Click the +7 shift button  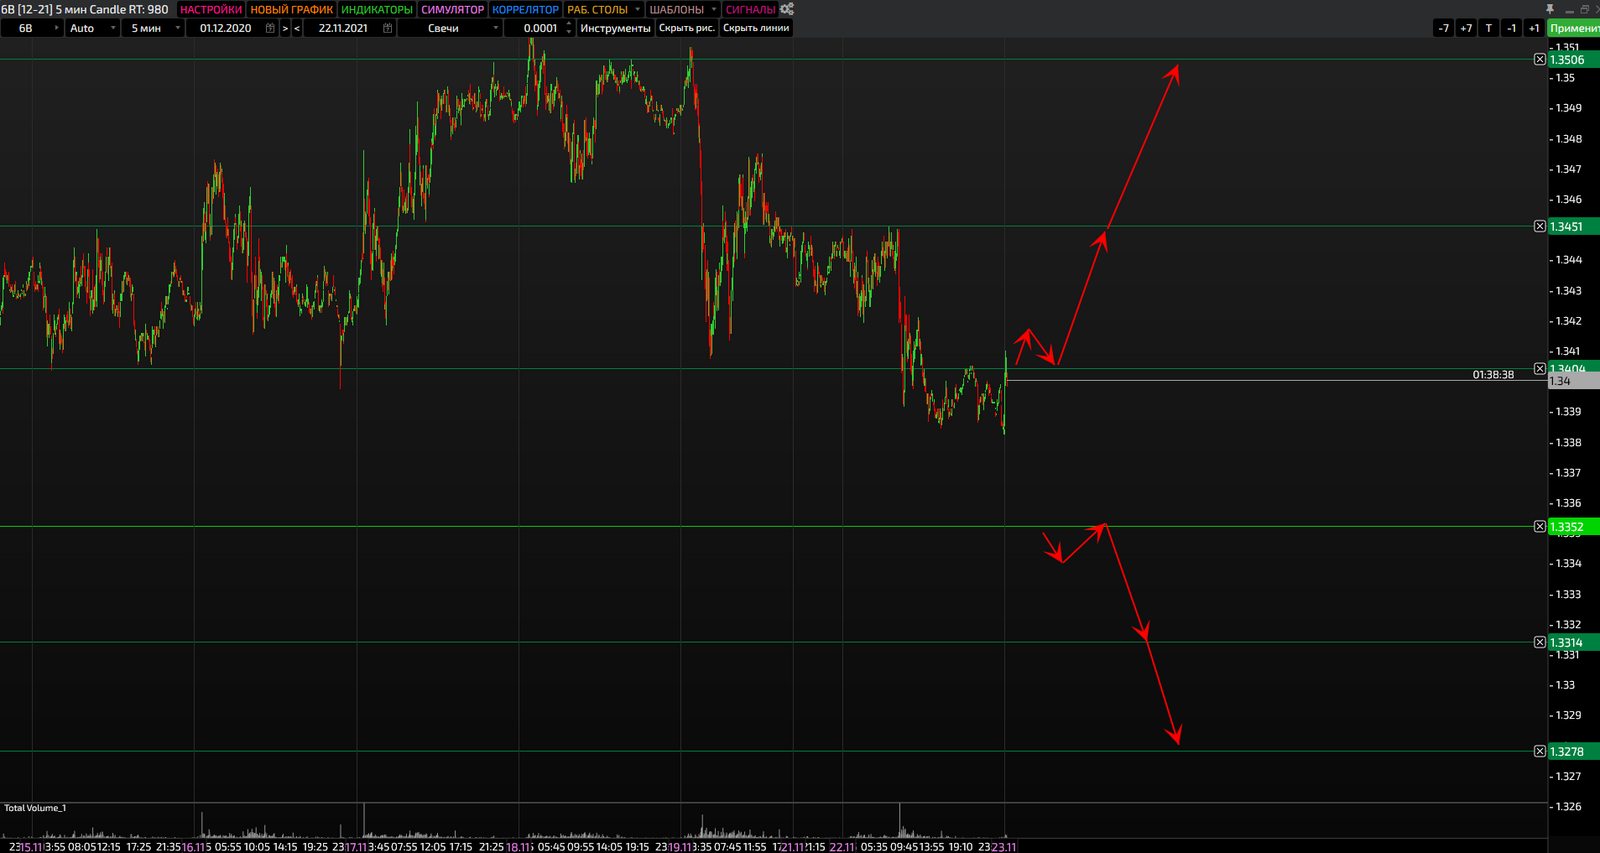pos(1466,28)
